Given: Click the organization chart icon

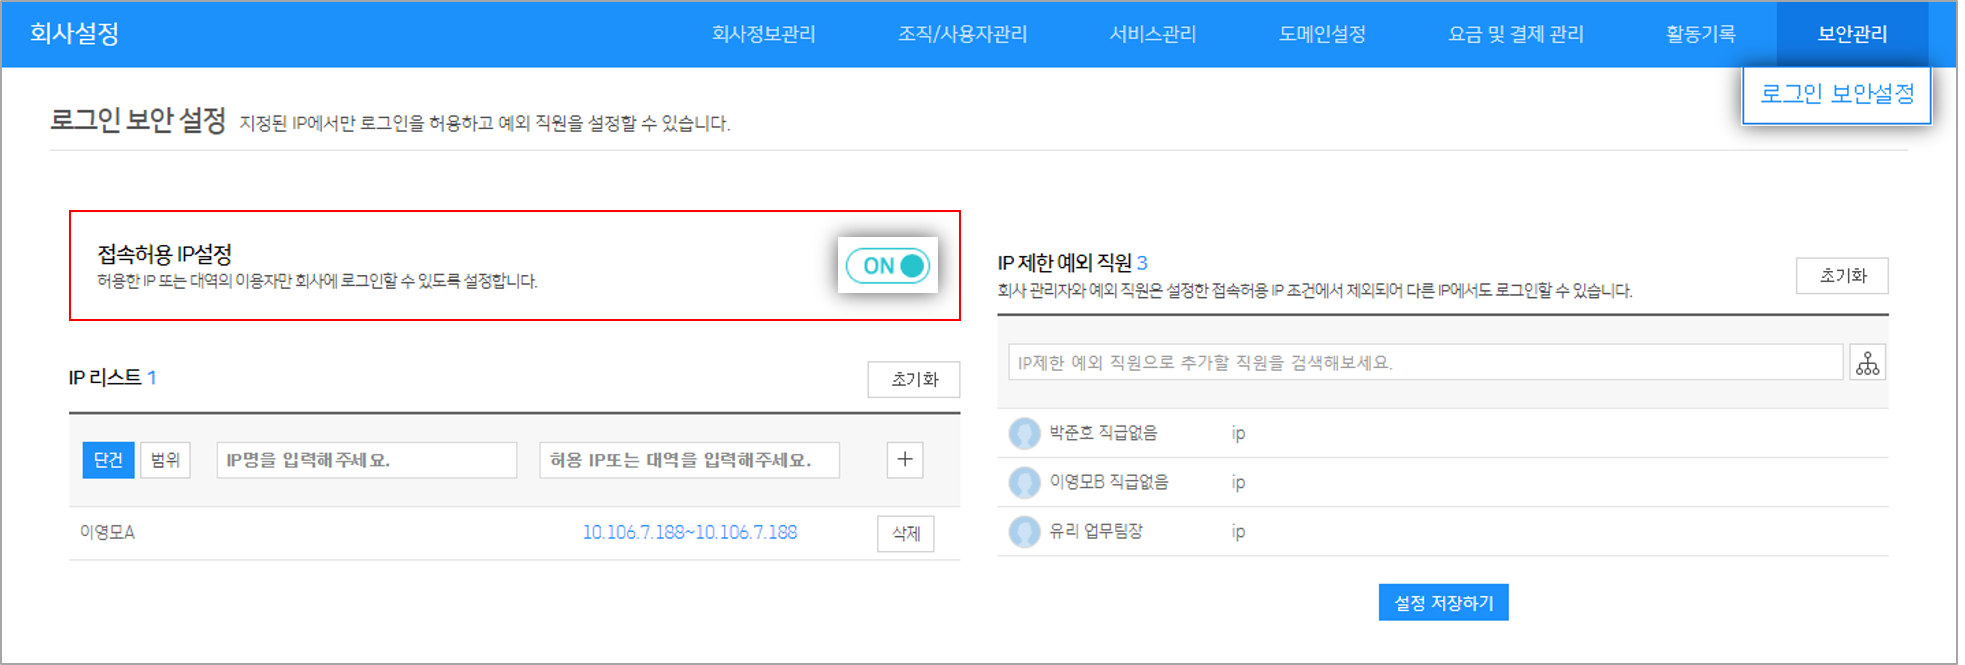Looking at the screenshot, I should (1867, 363).
